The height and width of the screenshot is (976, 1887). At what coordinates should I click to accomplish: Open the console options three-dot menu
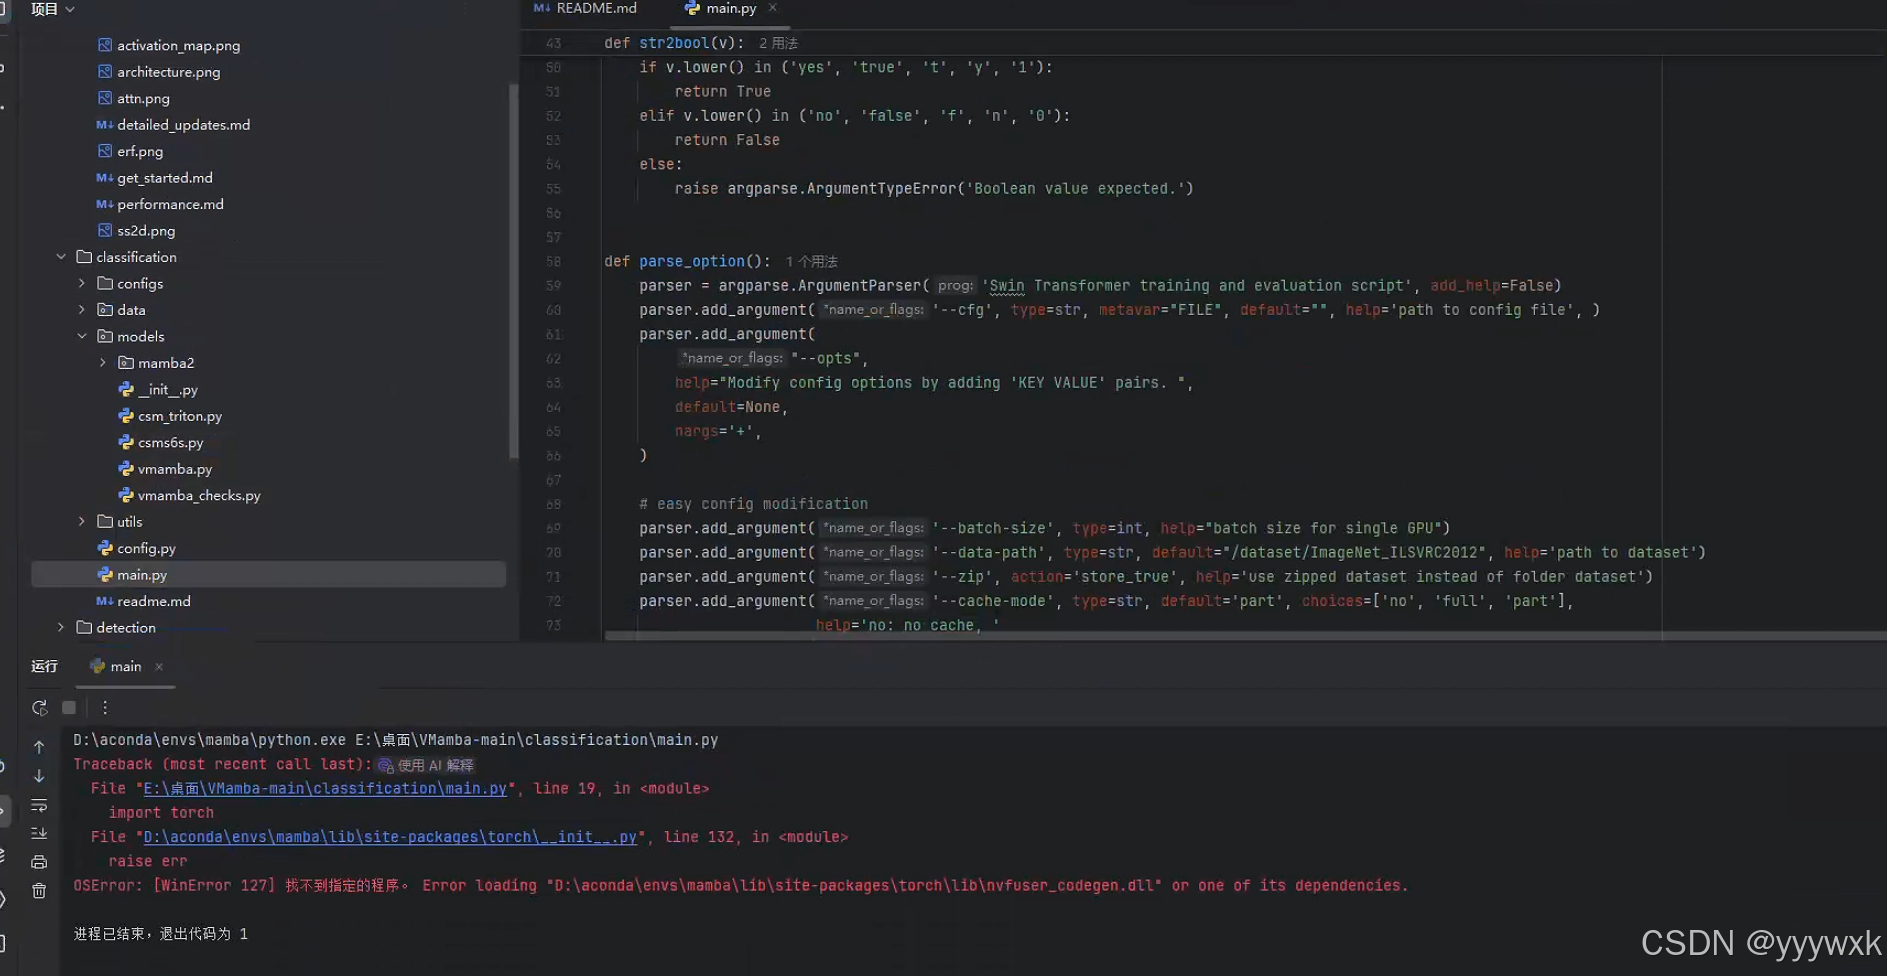pos(105,707)
